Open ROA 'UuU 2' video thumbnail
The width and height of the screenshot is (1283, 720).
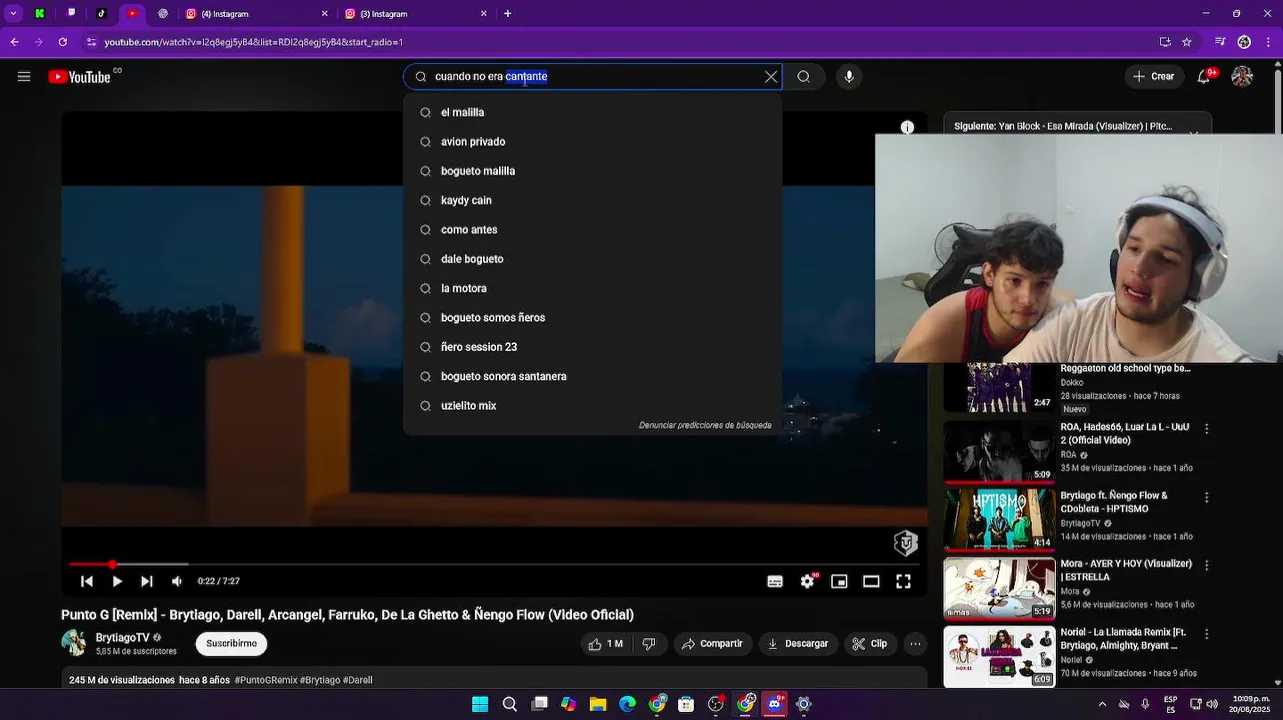click(x=999, y=451)
